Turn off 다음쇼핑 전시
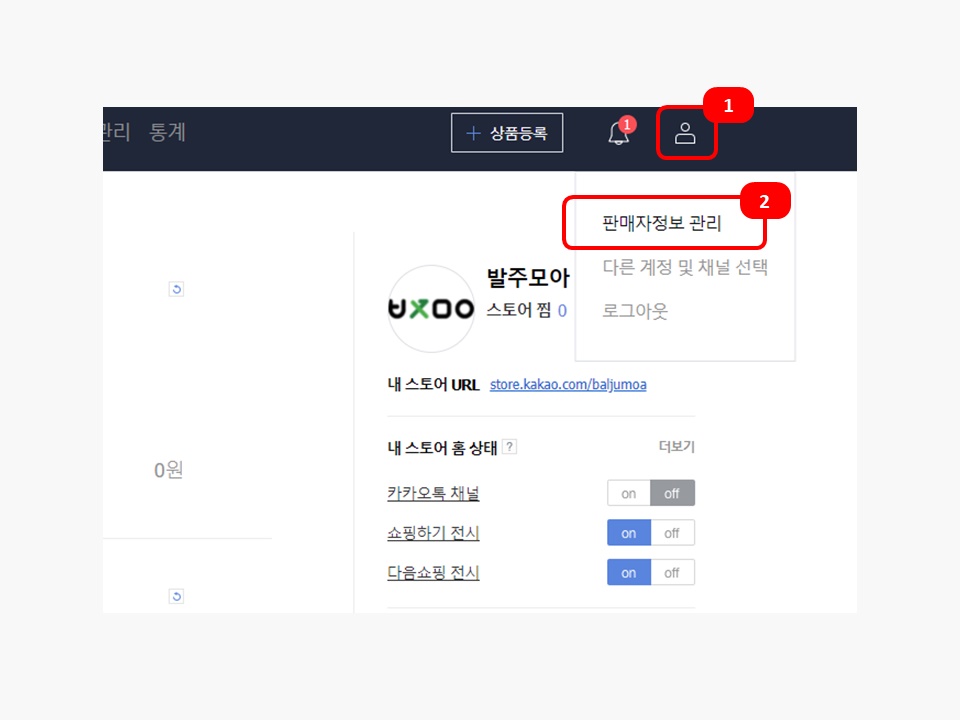Image resolution: width=960 pixels, height=720 pixels. click(x=672, y=573)
